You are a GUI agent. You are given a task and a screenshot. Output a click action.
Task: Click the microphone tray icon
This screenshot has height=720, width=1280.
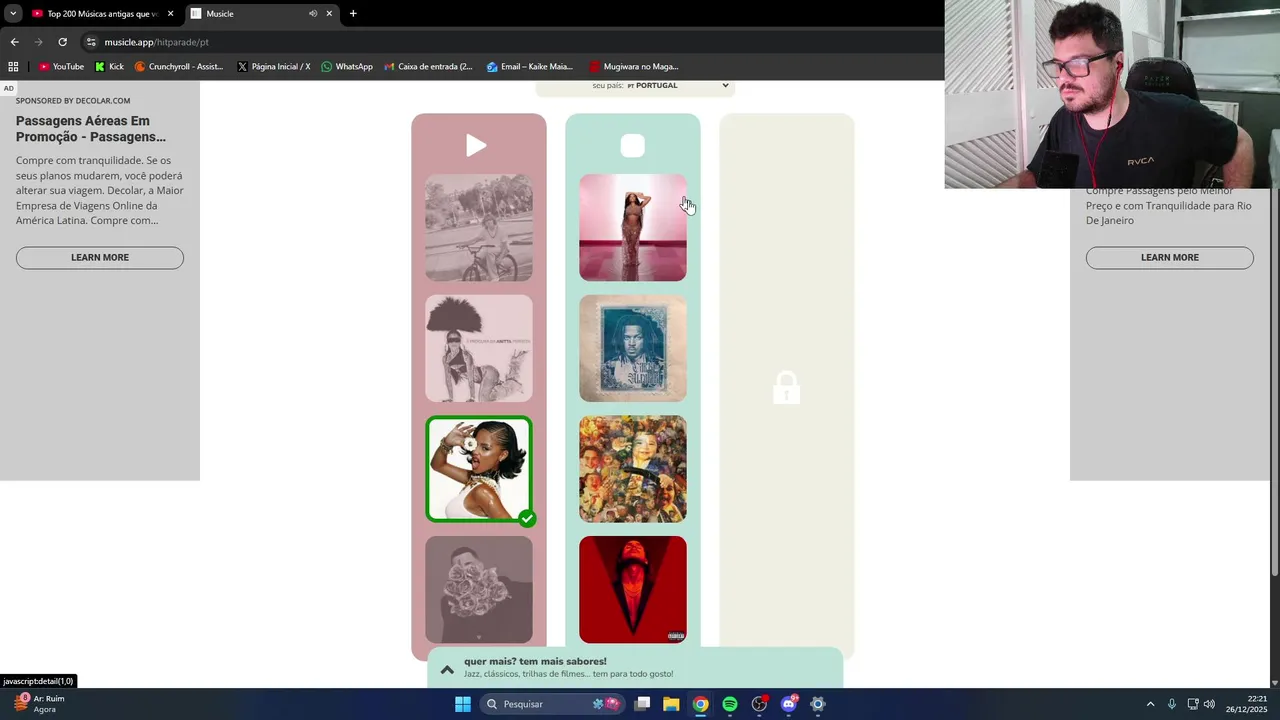tap(1172, 704)
